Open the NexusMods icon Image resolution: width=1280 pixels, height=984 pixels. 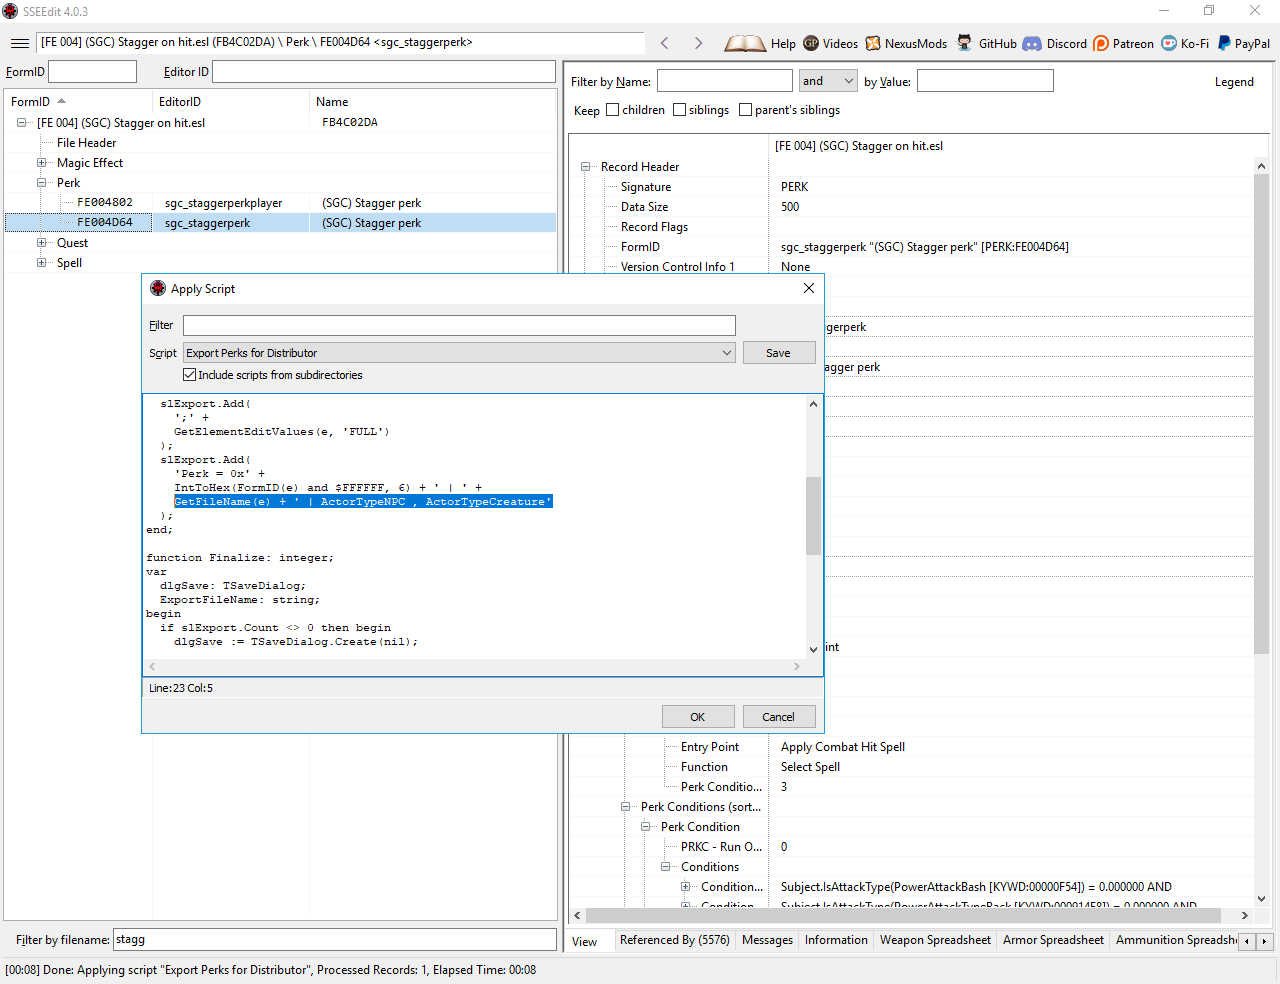[x=873, y=43]
